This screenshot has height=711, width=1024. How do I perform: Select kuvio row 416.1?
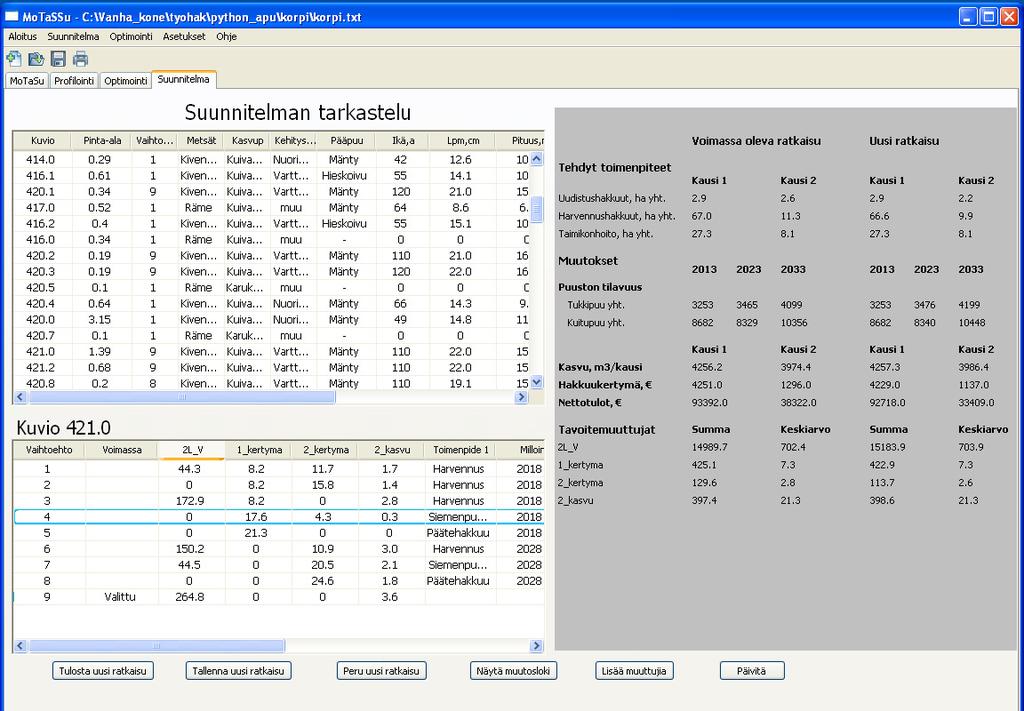coord(272,176)
